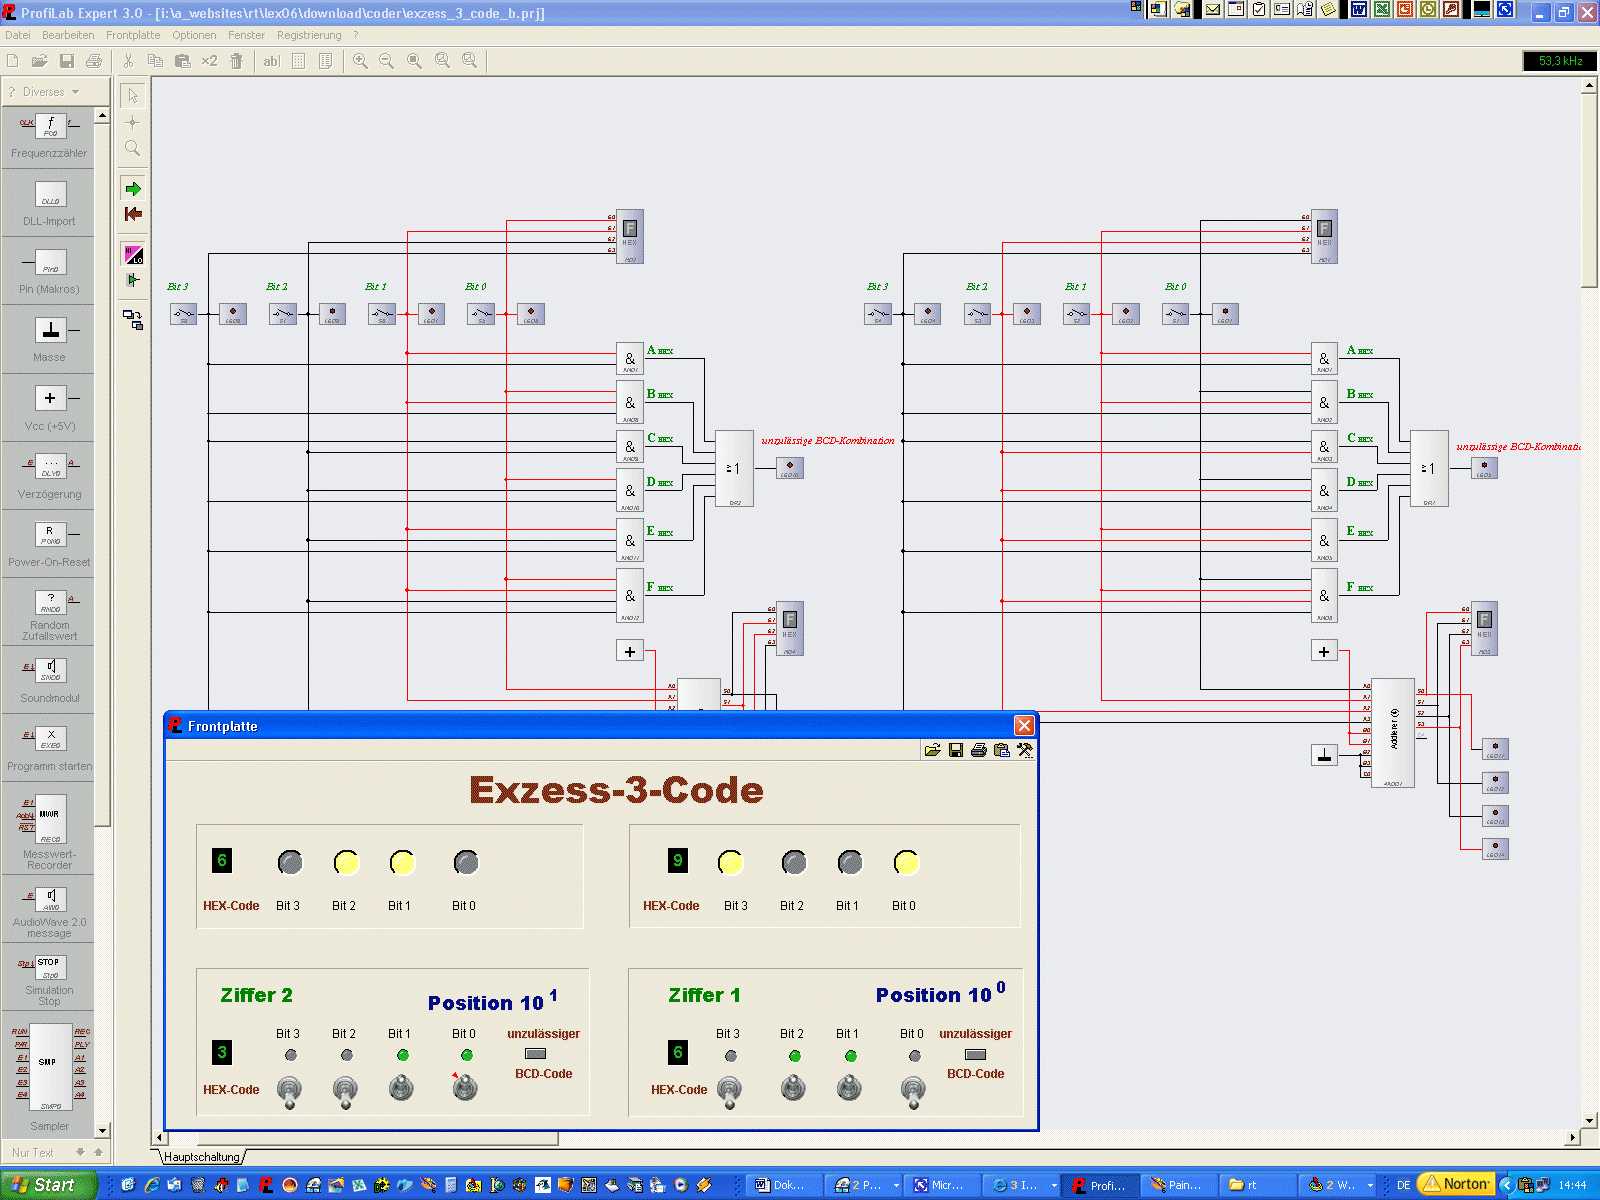Click the Frontplatte toolbar save icon

point(956,750)
